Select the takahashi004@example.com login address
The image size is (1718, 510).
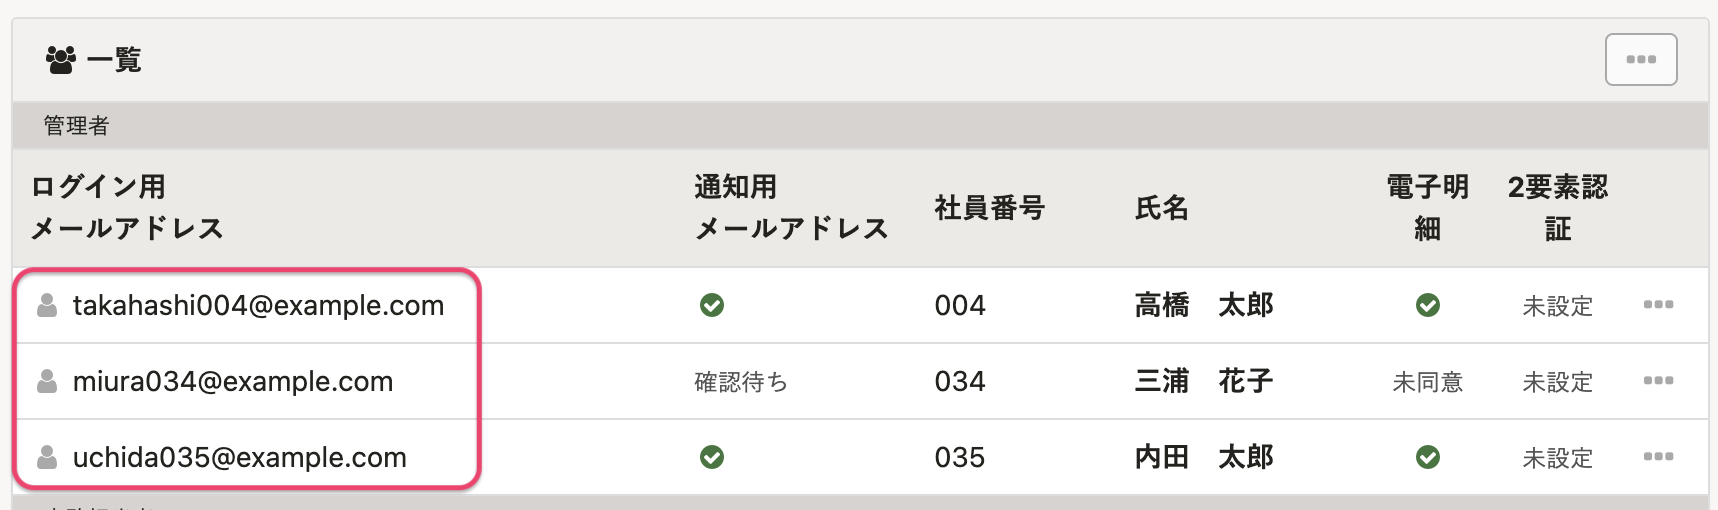click(x=258, y=305)
